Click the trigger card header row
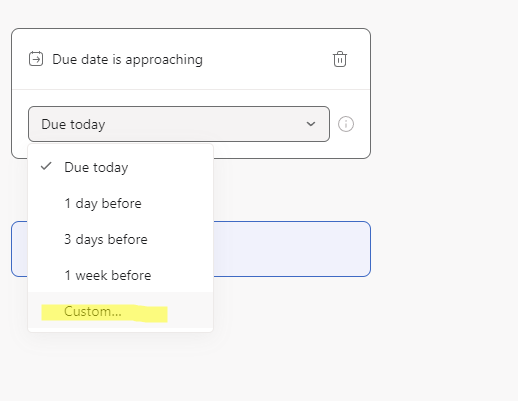This screenshot has width=518, height=401. pyautogui.click(x=191, y=59)
